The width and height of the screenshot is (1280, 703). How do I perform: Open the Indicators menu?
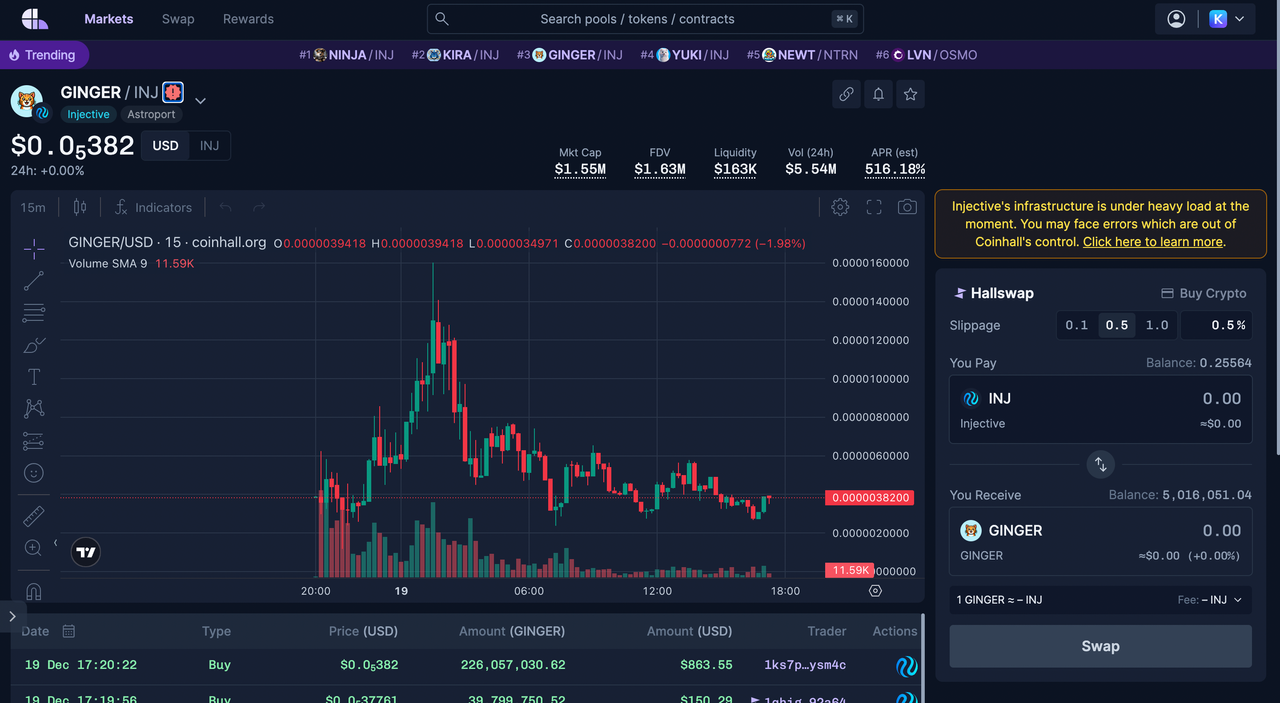point(153,207)
